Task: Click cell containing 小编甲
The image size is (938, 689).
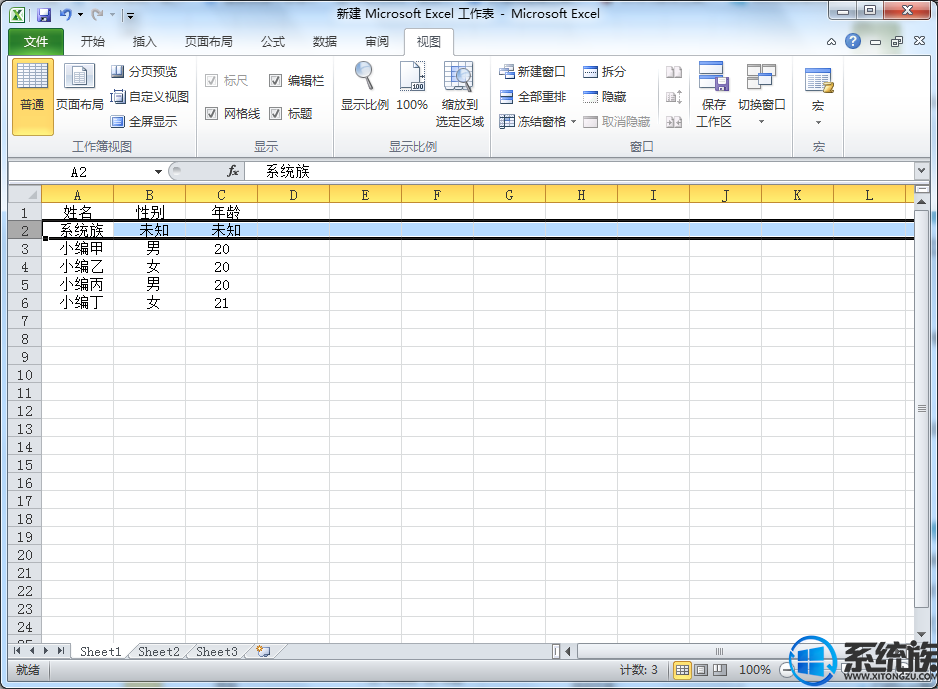Action: coord(77,249)
